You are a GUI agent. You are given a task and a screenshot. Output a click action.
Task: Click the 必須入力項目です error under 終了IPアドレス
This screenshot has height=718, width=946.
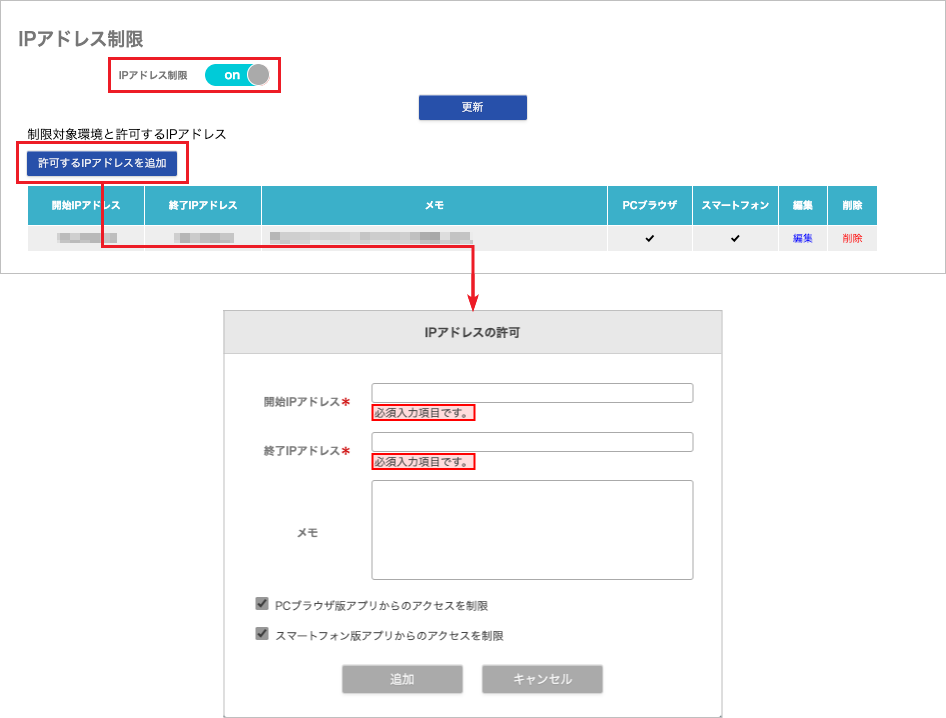[423, 462]
